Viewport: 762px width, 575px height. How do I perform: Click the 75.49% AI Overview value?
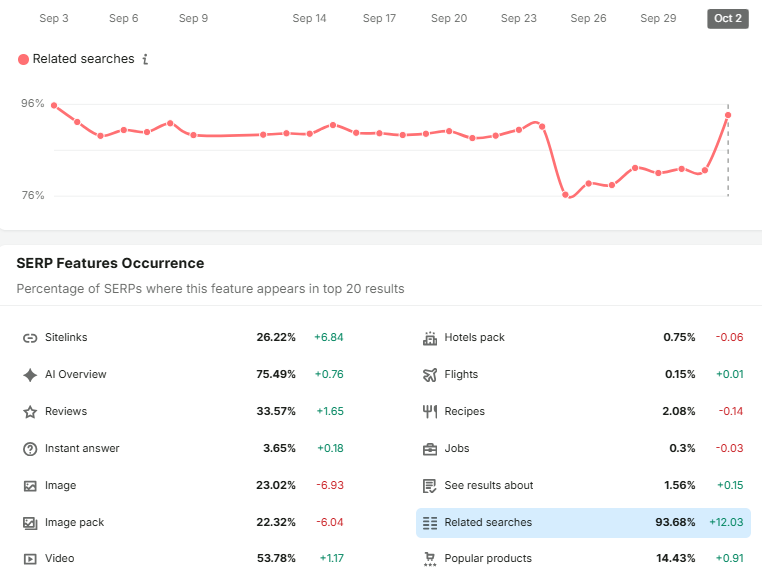[276, 374]
